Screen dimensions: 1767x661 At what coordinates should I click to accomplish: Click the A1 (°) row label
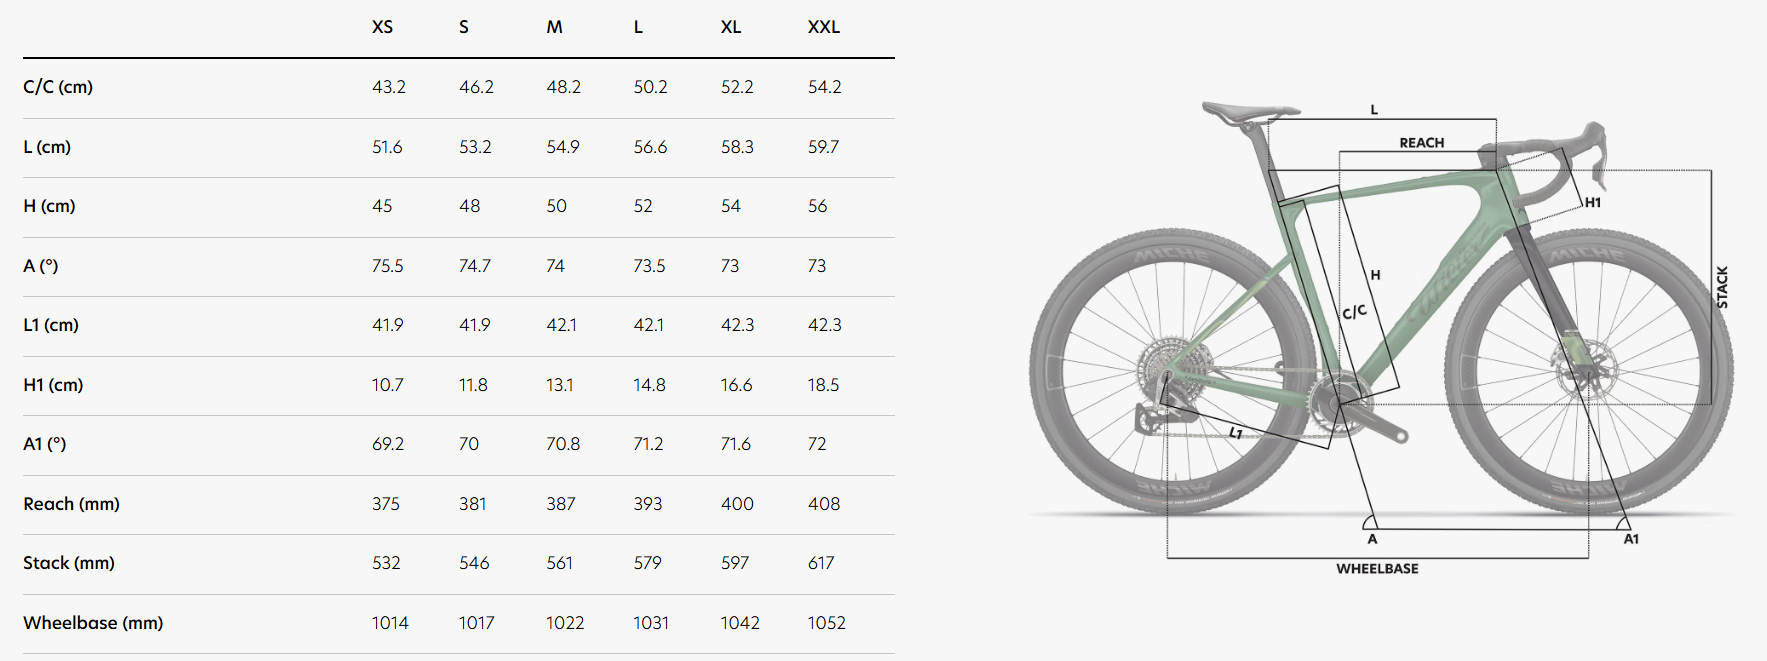coord(45,444)
